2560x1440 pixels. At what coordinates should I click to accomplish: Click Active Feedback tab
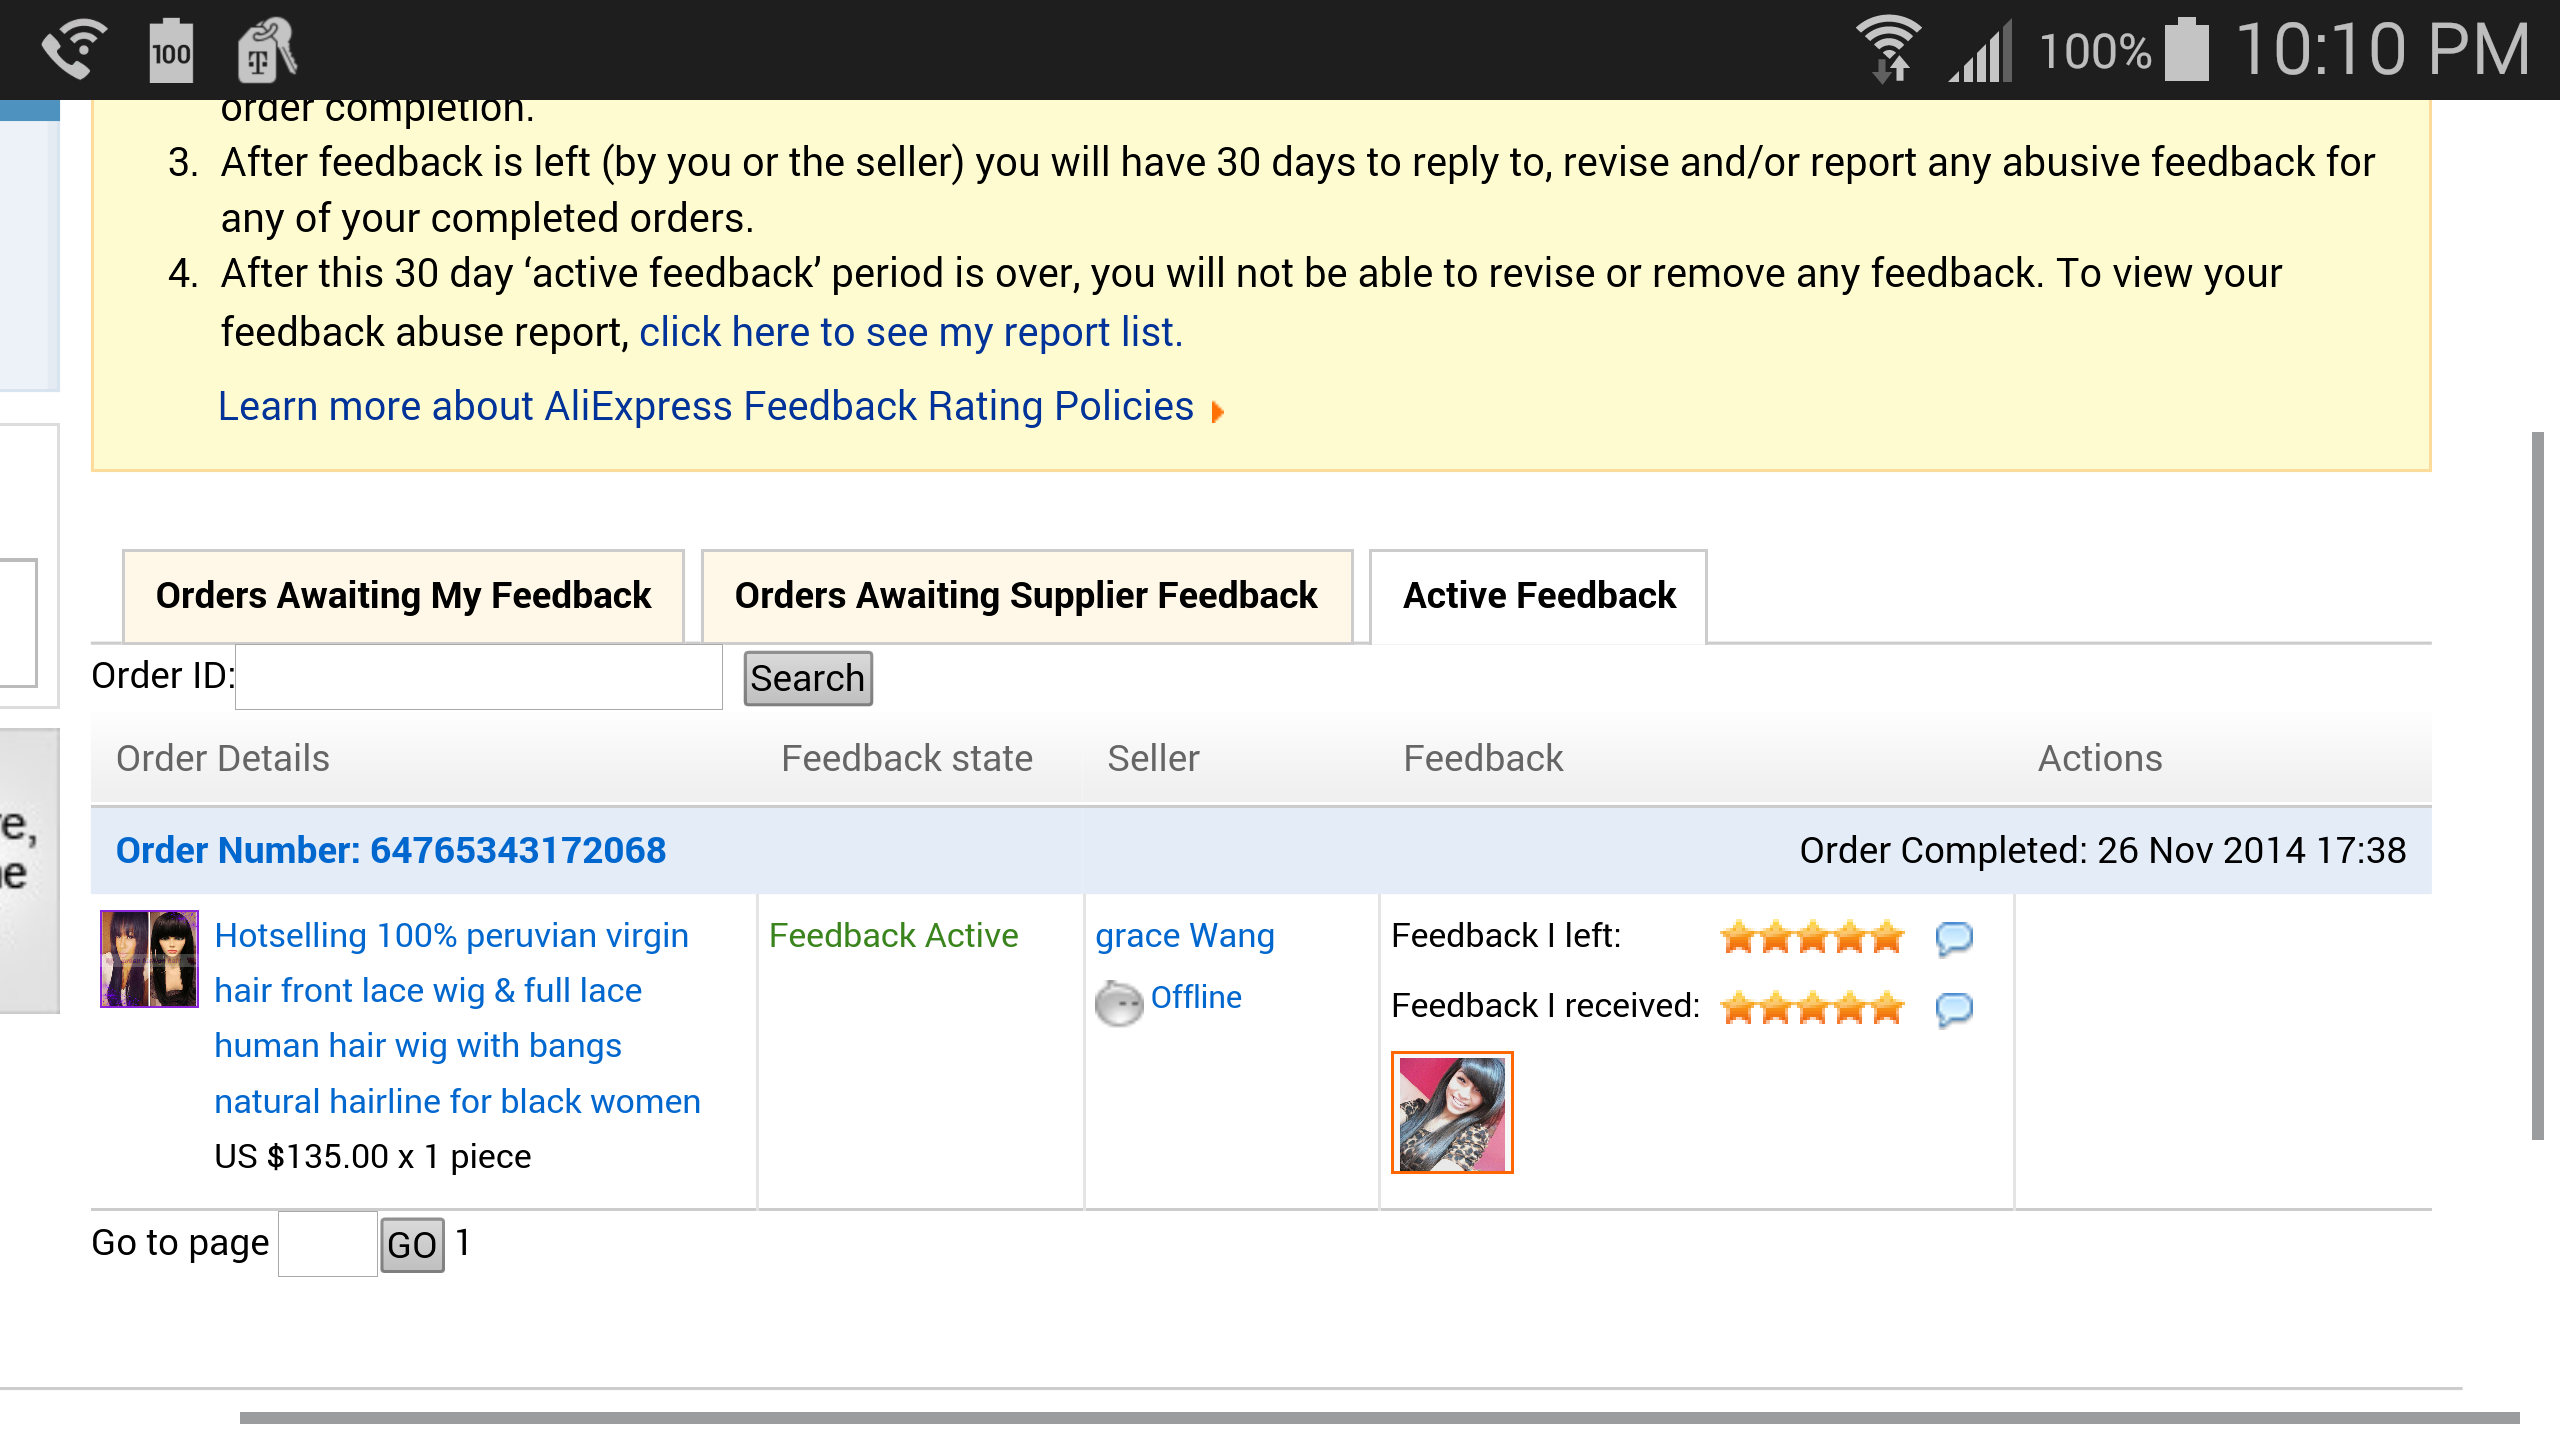[1538, 594]
